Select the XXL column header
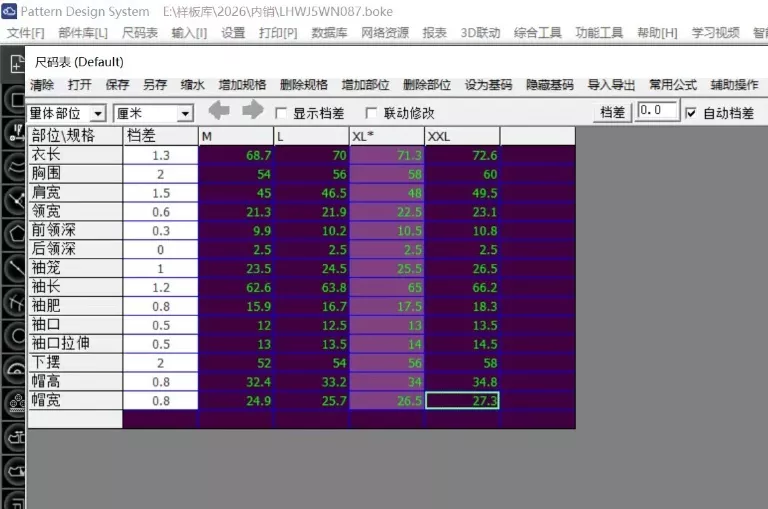Image resolution: width=768 pixels, height=509 pixels. [x=462, y=136]
